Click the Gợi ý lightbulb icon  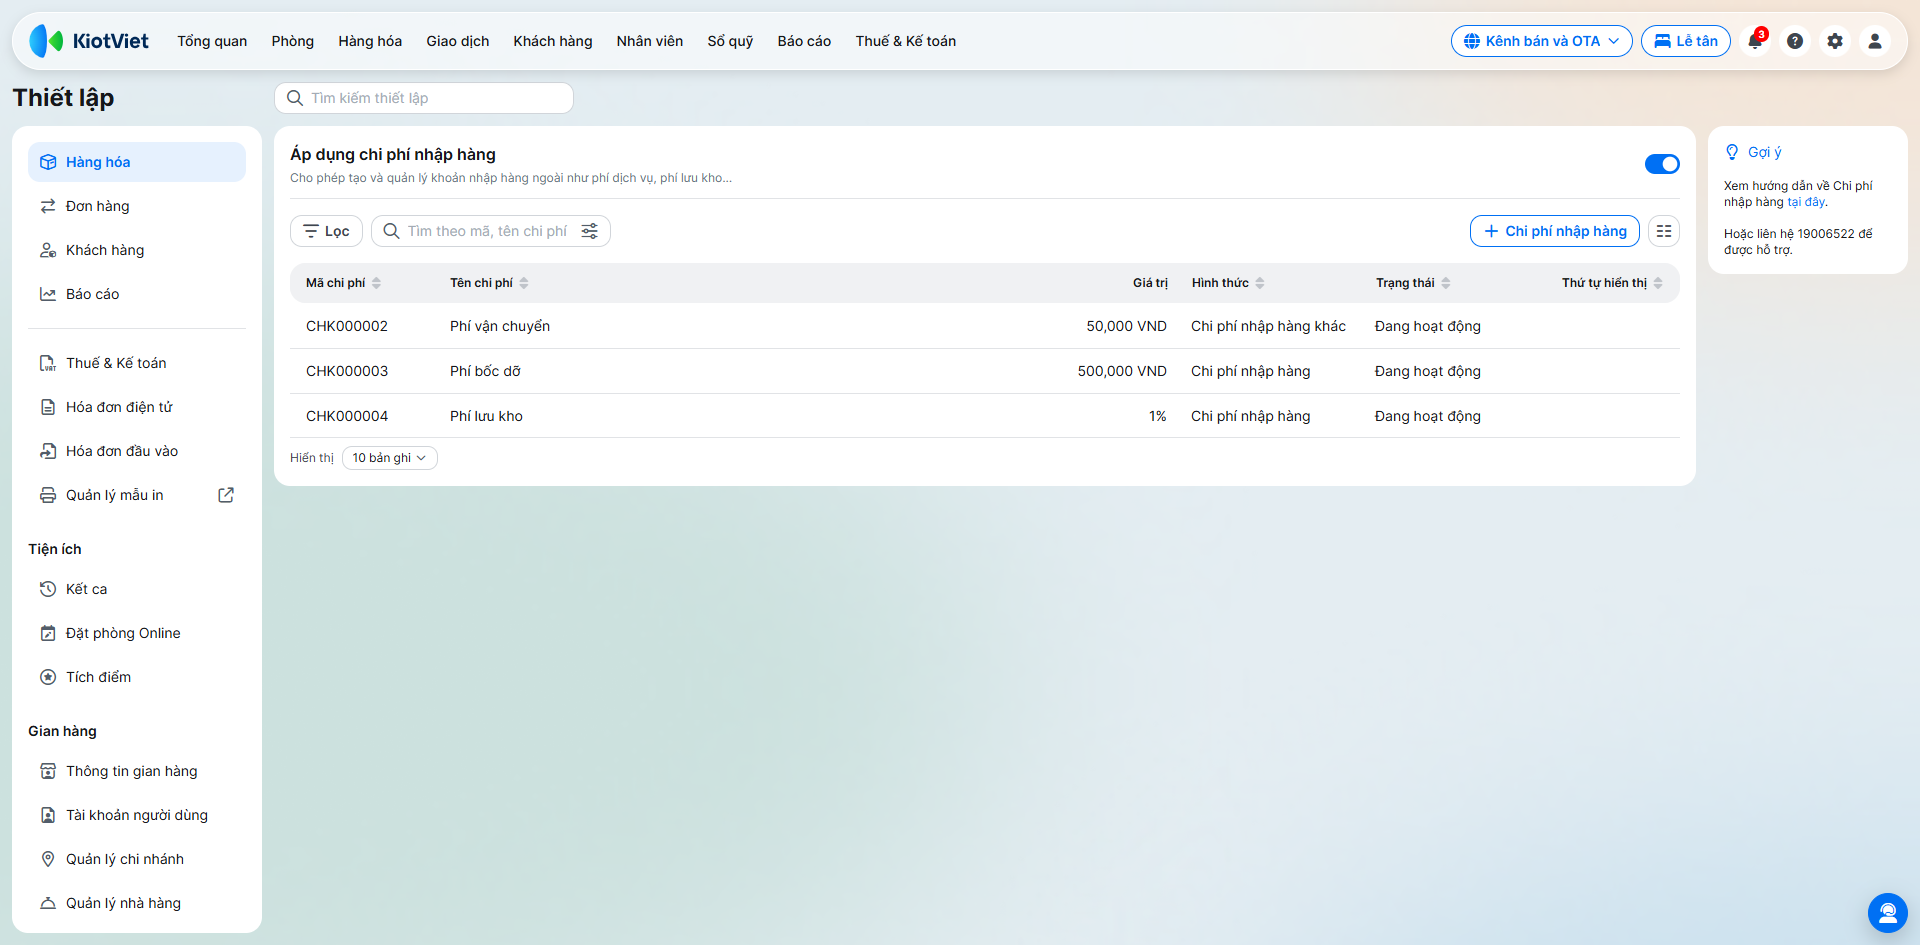point(1732,152)
